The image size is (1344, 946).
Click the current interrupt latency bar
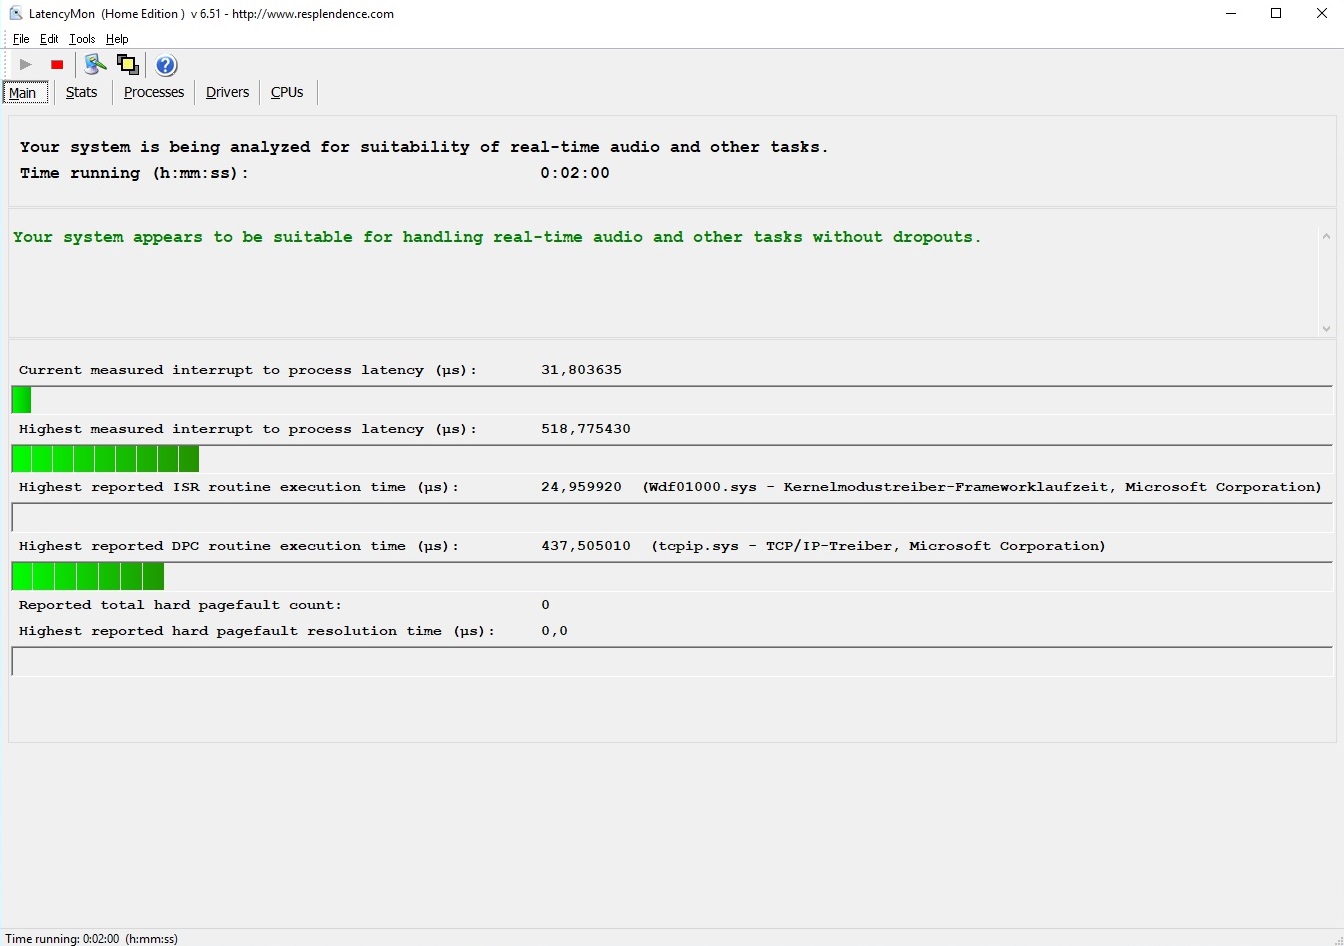tap(672, 399)
